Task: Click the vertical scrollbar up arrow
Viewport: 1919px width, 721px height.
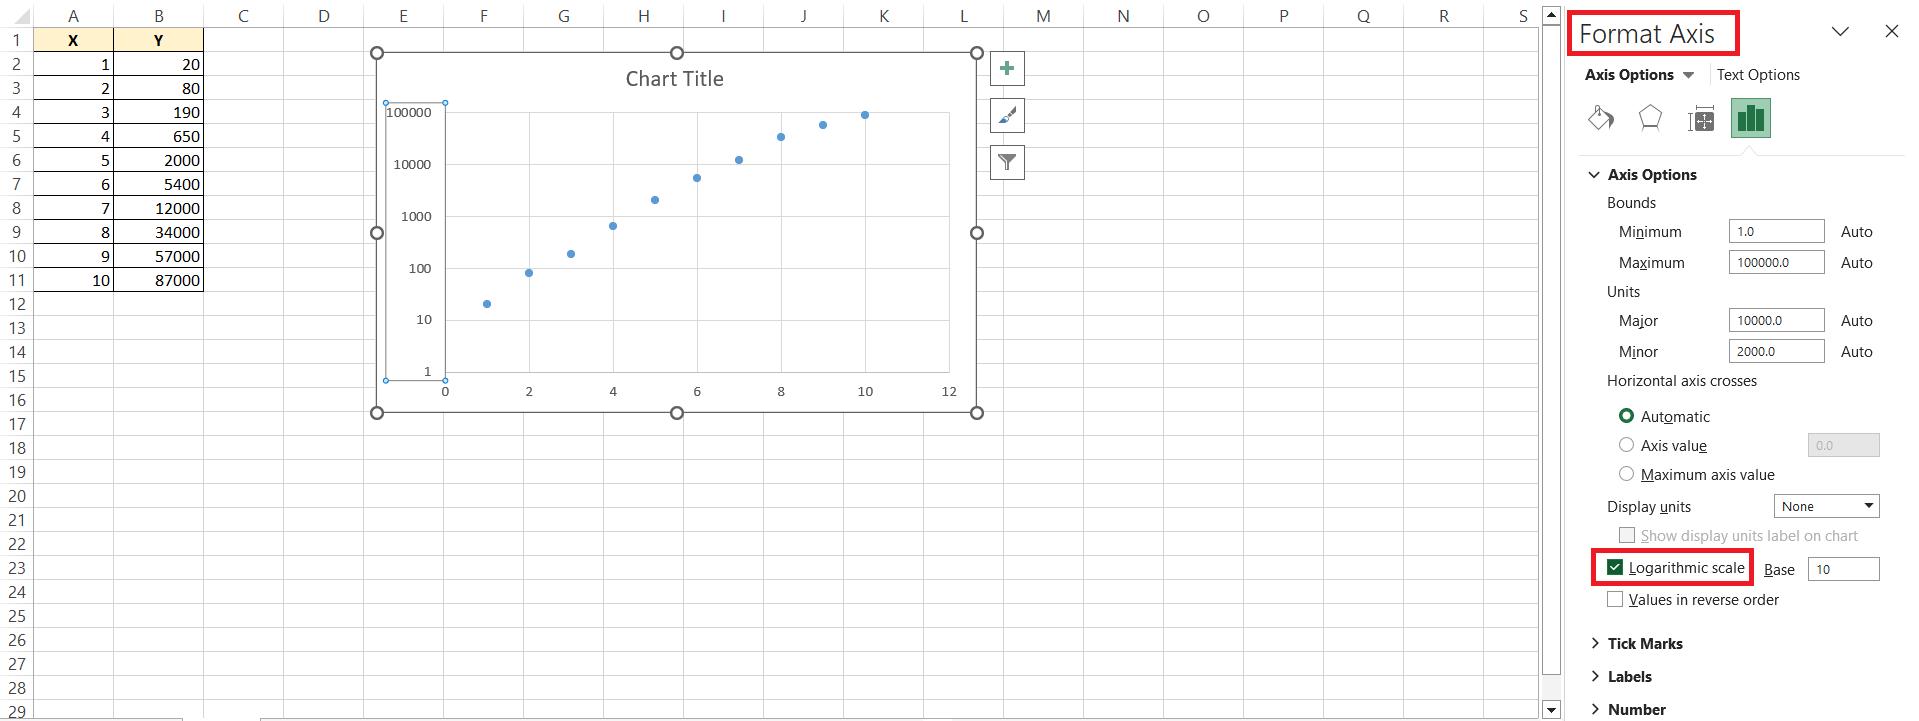Action: pos(1551,15)
